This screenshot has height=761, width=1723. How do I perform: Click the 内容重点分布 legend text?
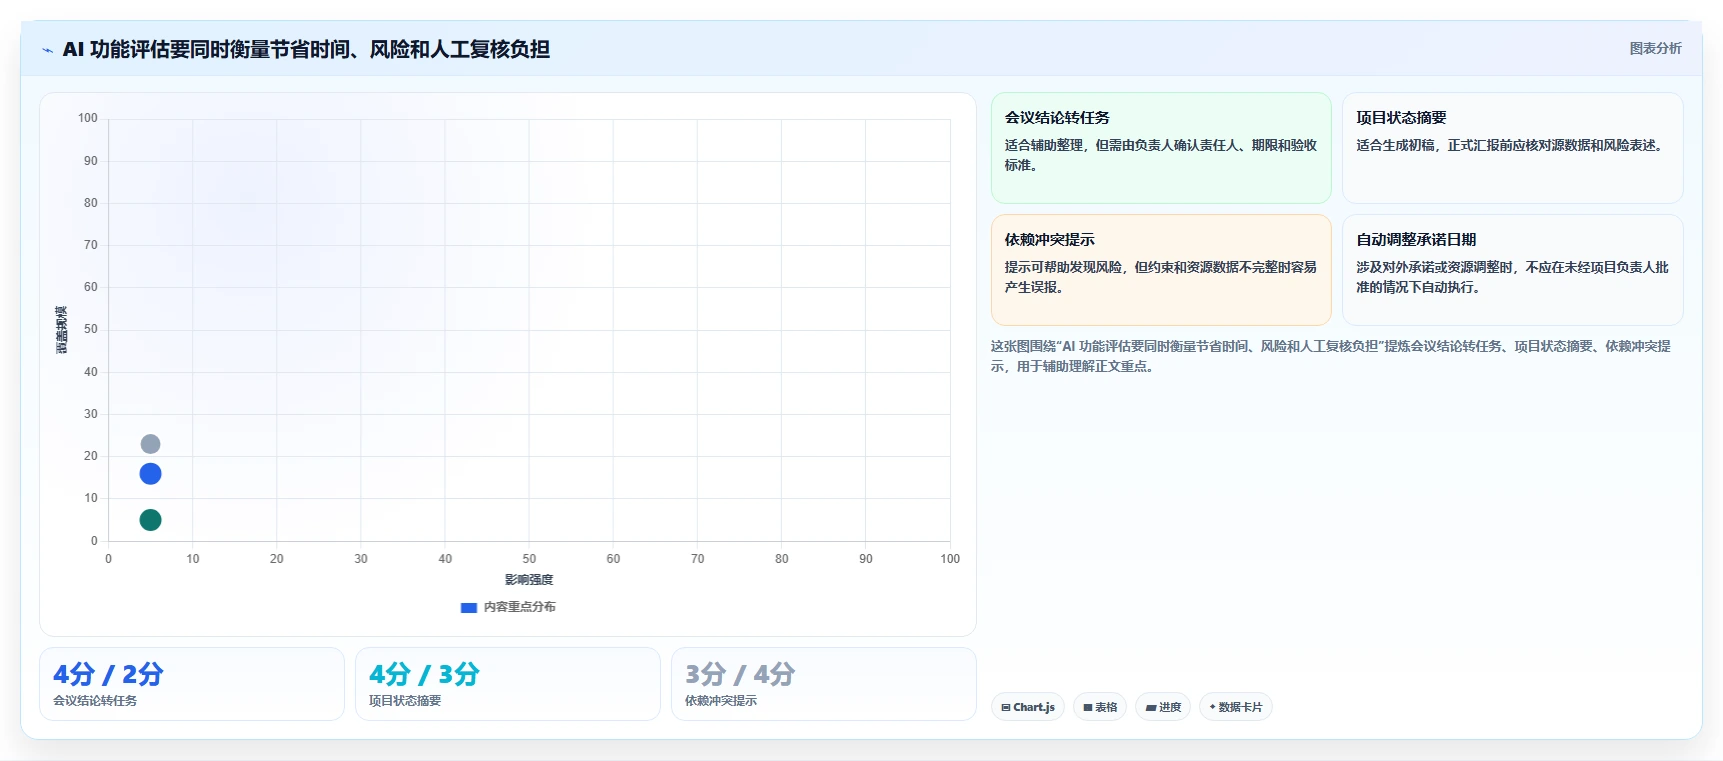click(520, 607)
